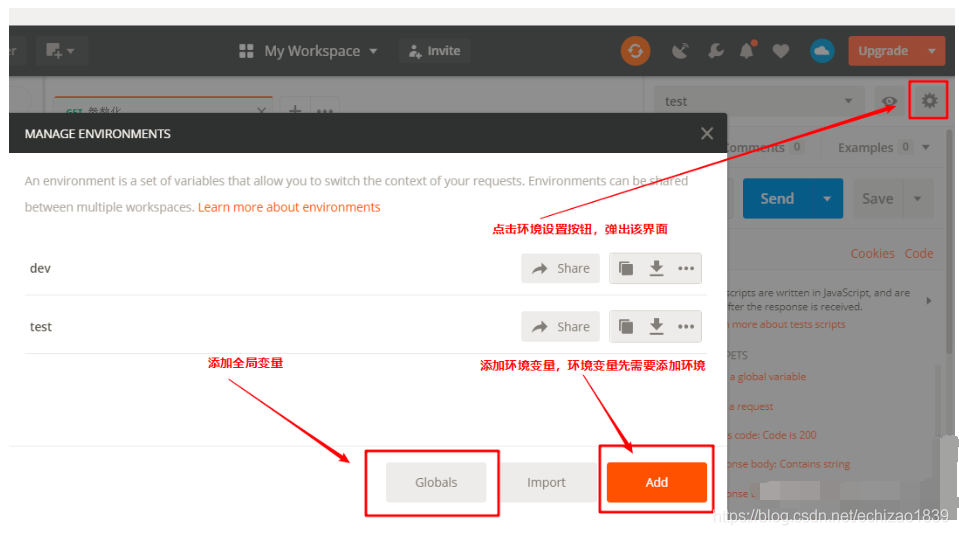
Task: Open the satellite capture requests icon
Action: 680,51
